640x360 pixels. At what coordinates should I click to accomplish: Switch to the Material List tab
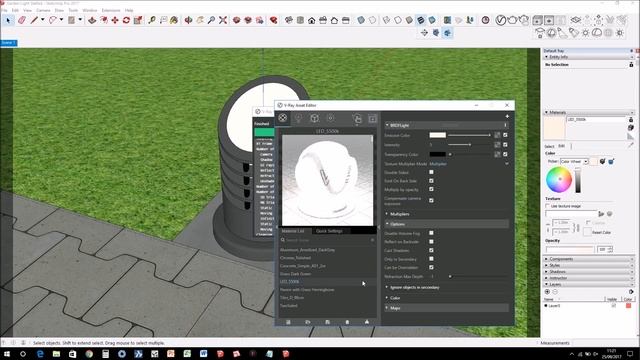(x=293, y=231)
